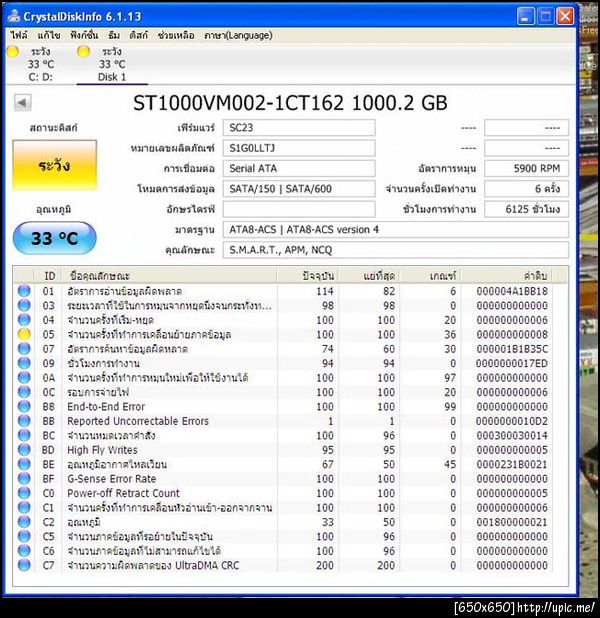Click raw value 0000000010D2
The width and height of the screenshot is (600, 618).
[x=512, y=421]
